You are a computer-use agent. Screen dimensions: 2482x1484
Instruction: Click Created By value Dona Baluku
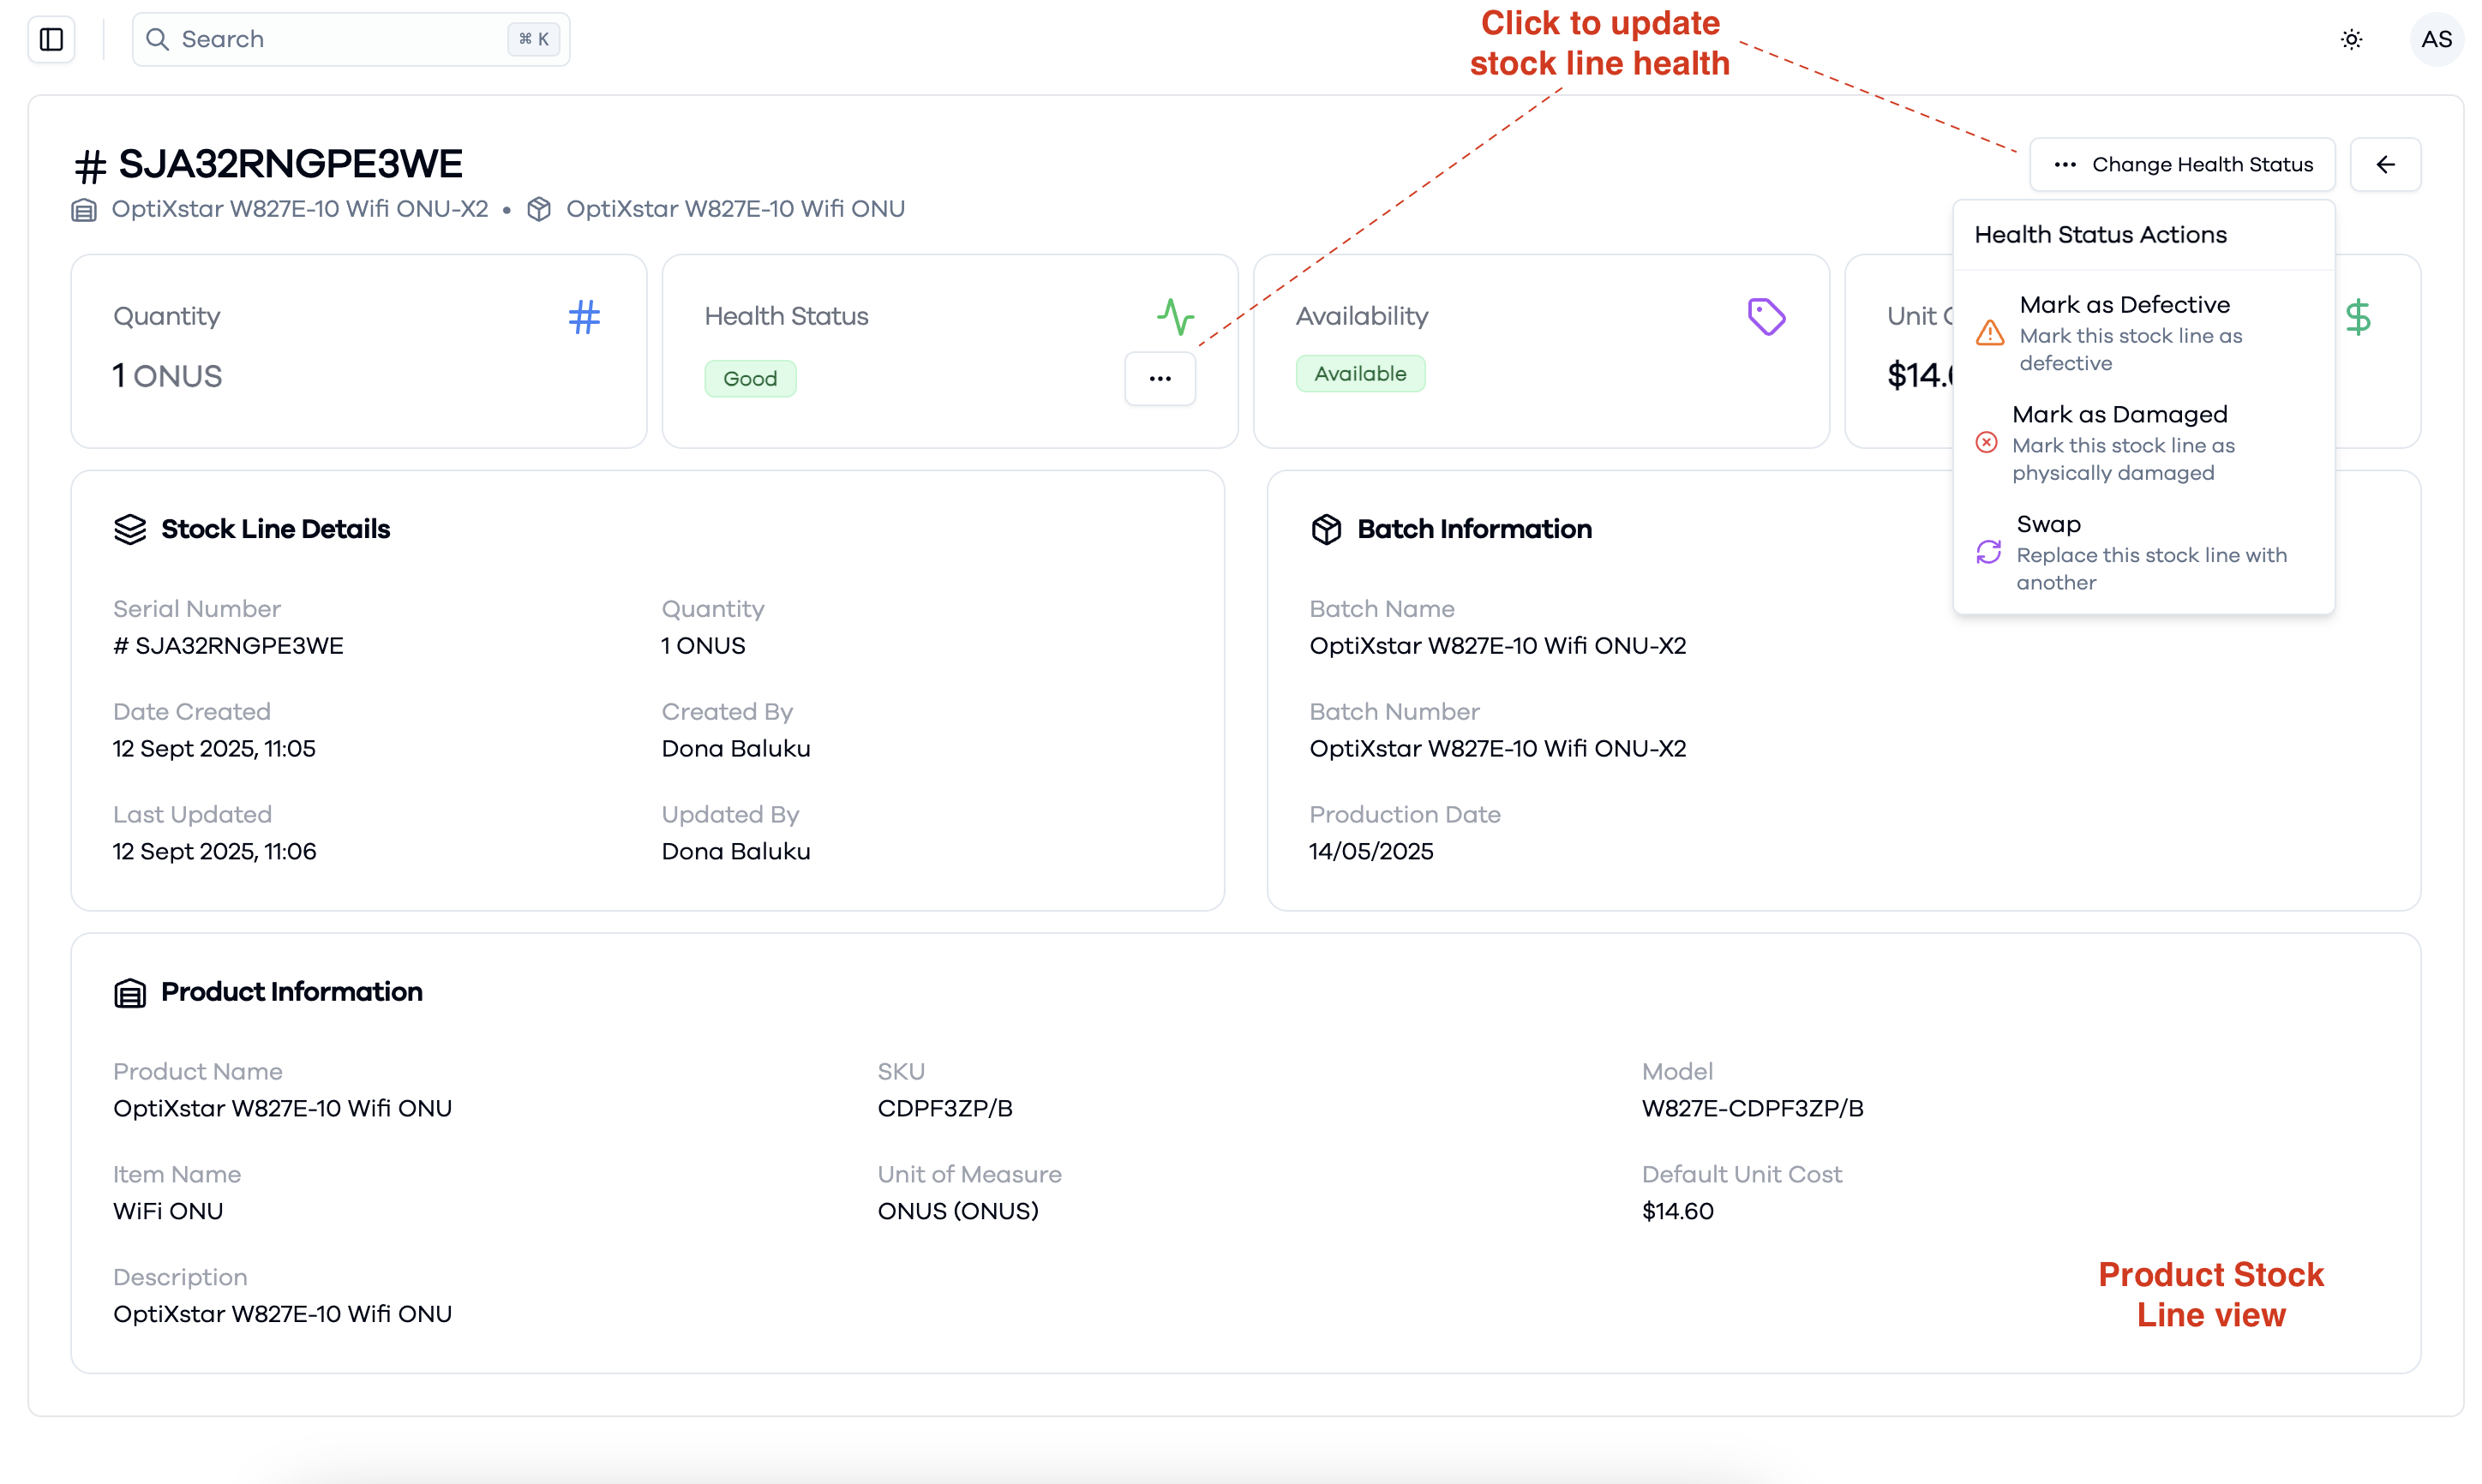point(736,749)
